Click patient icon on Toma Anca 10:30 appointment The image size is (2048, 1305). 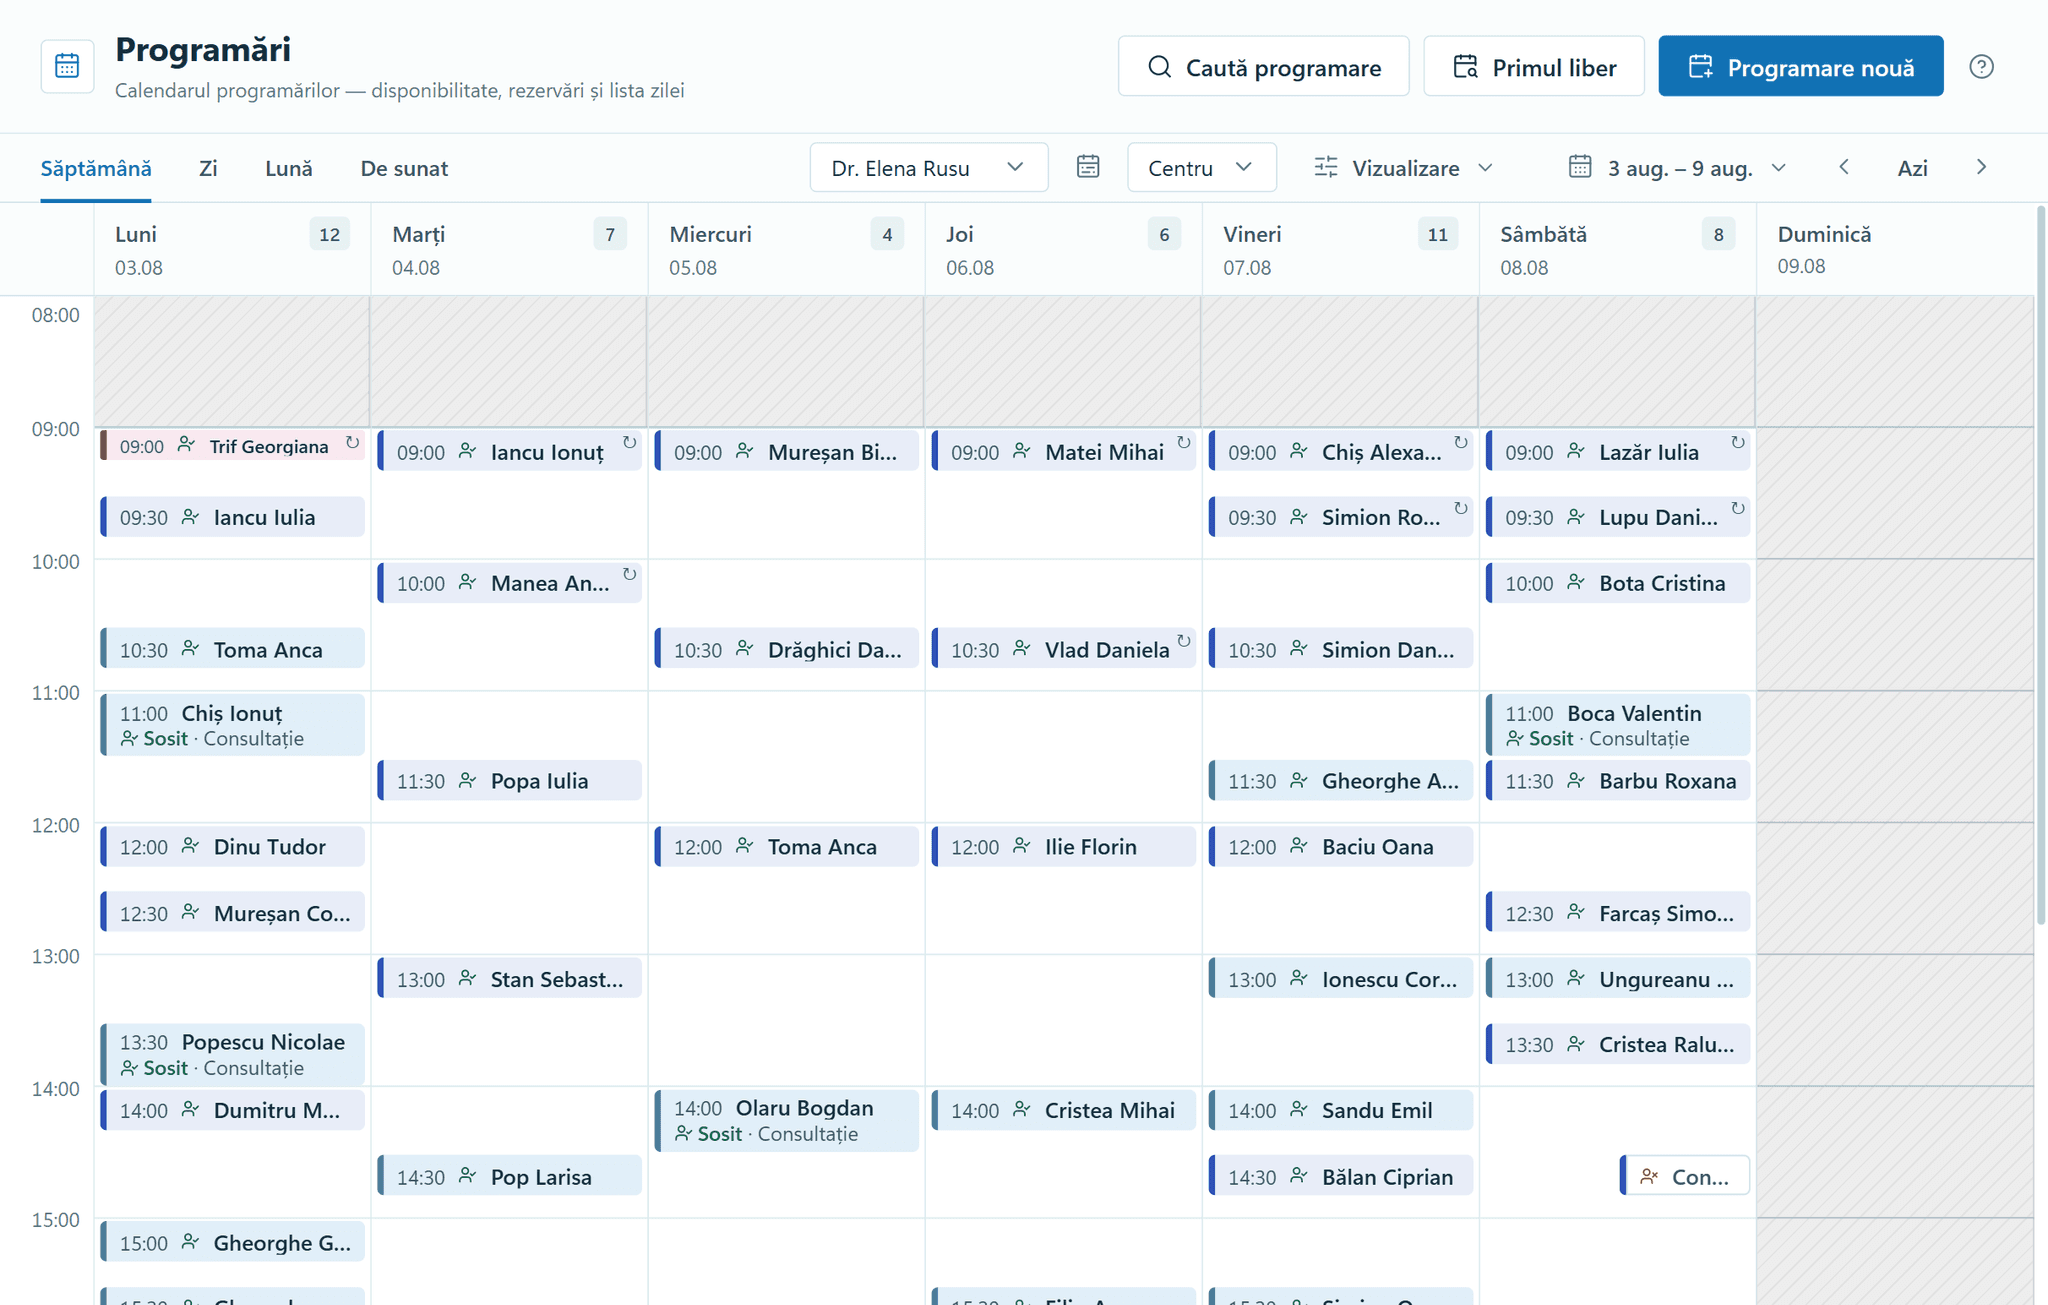190,649
